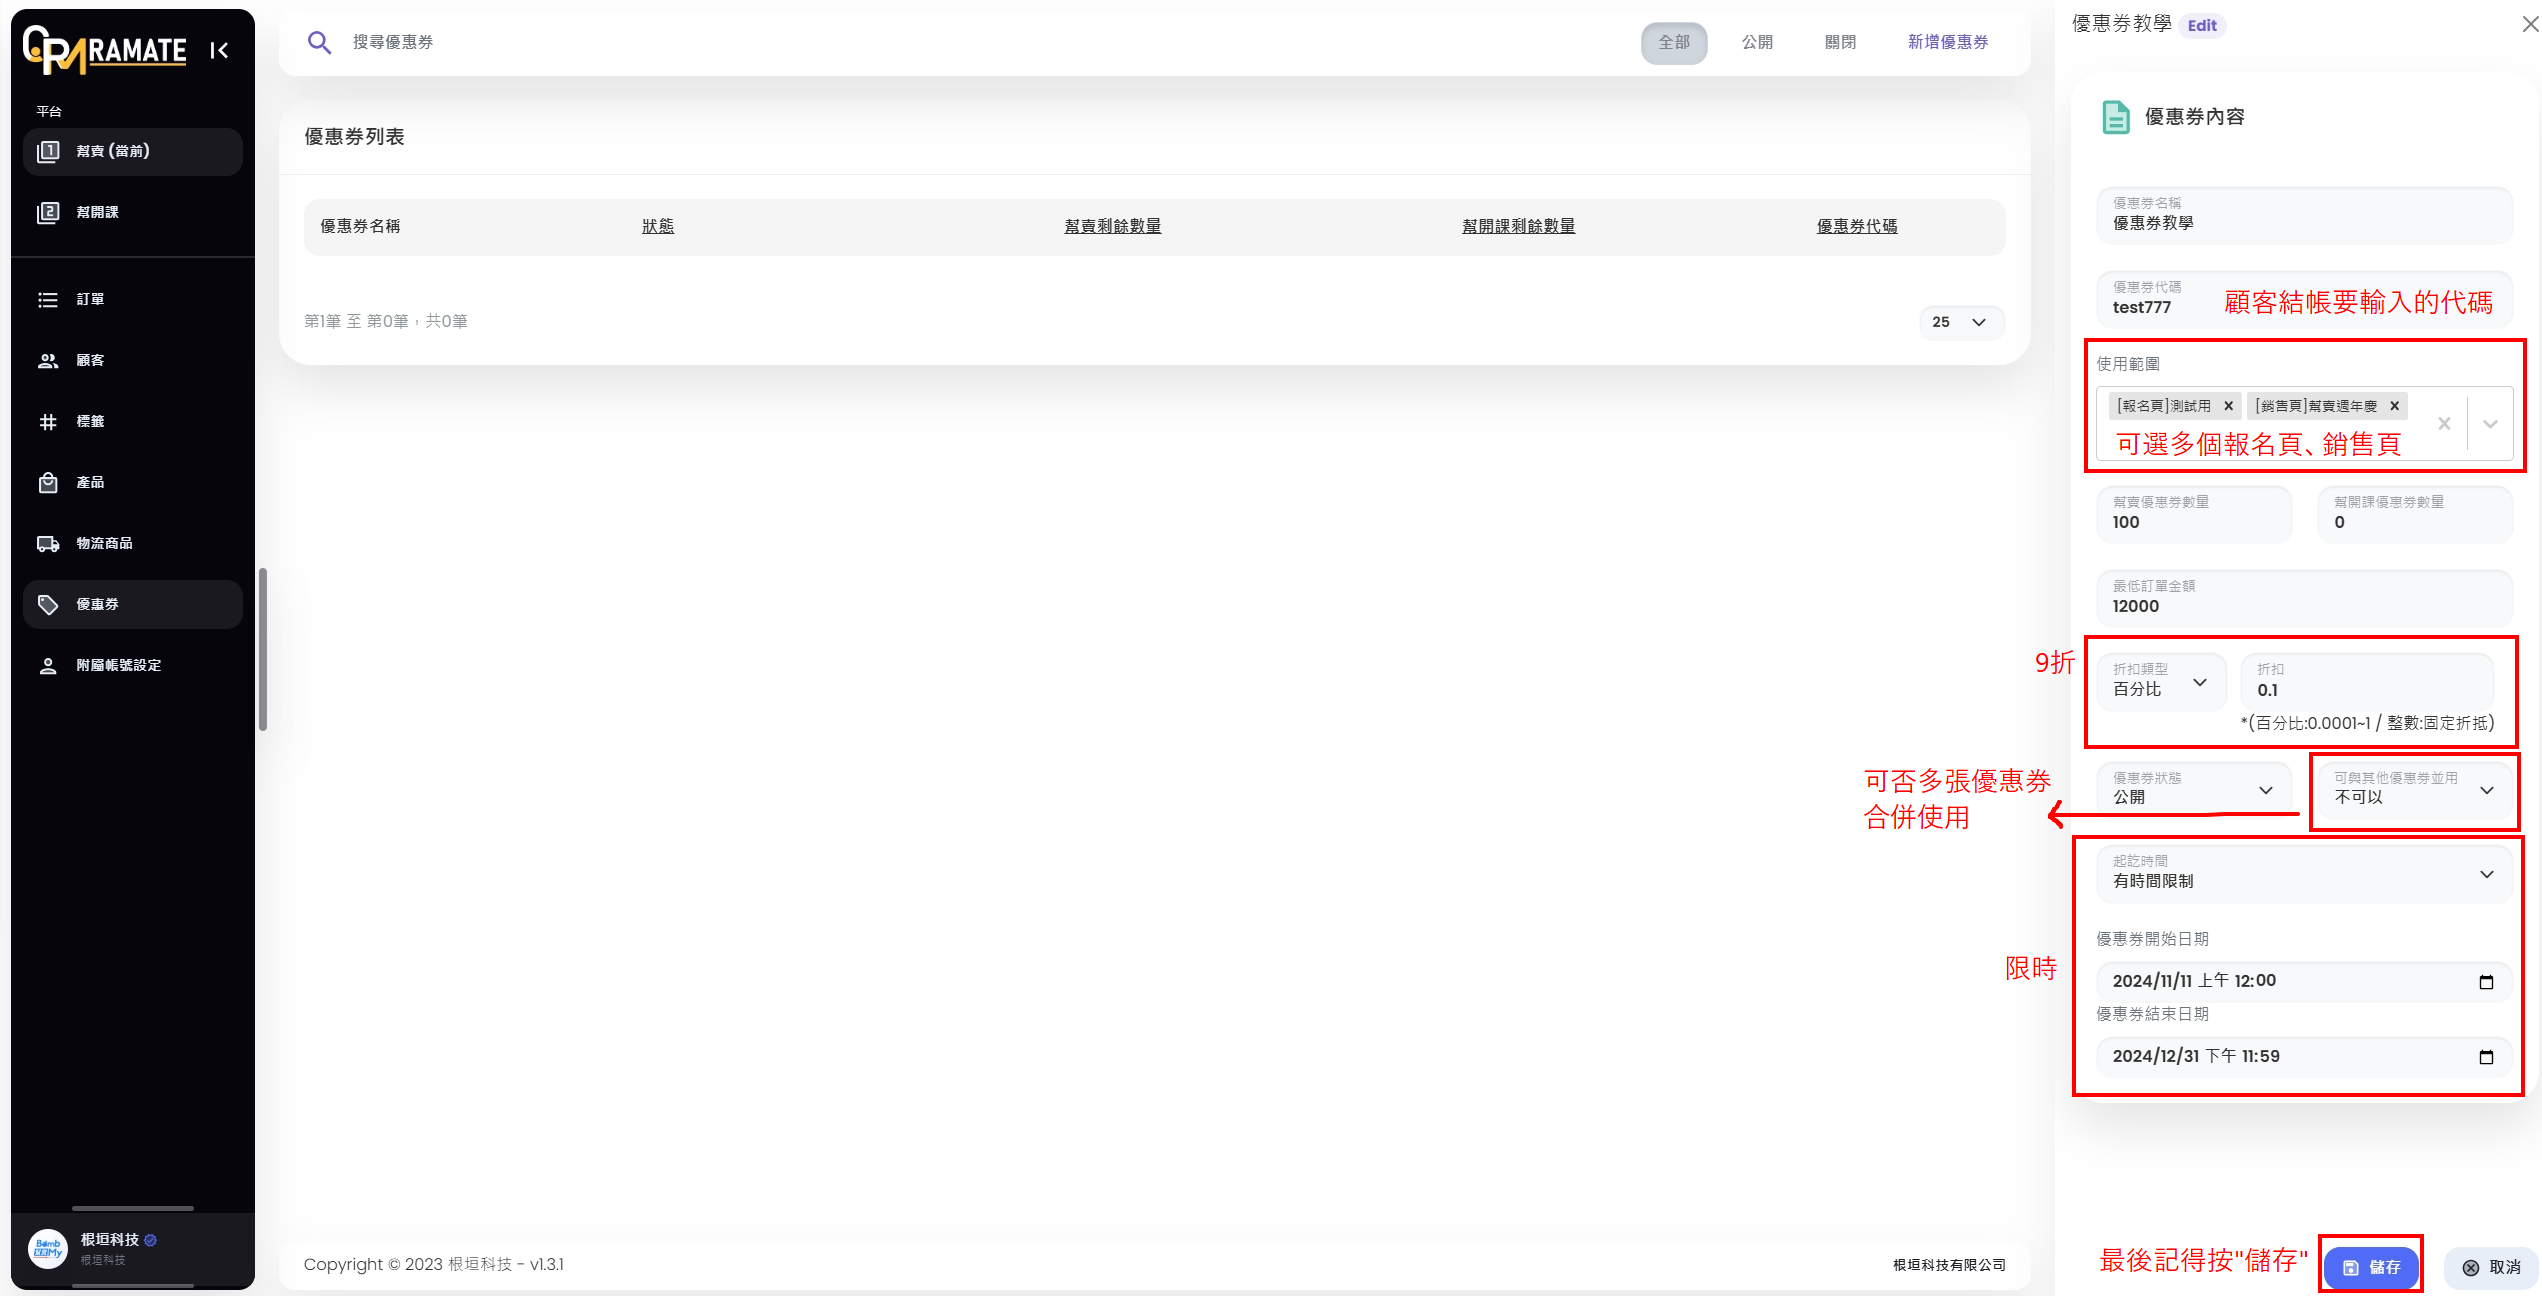Open the 附屬帳號設定 person icon
2542x1296 pixels.
pos(48,666)
